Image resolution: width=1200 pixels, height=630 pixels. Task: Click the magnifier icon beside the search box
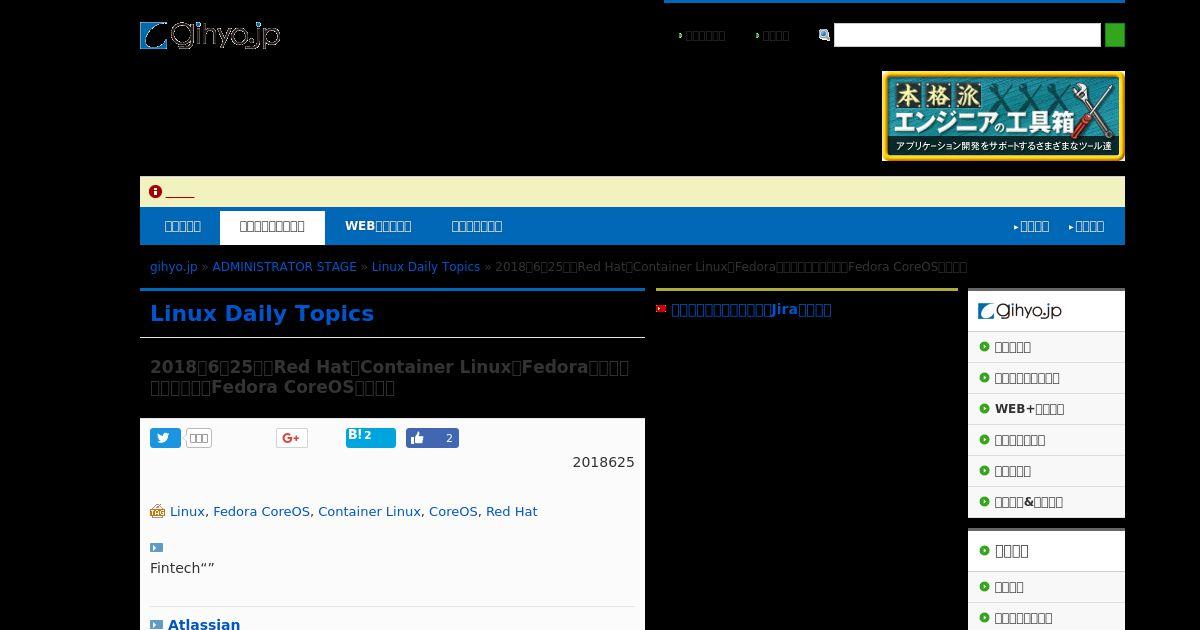point(824,35)
